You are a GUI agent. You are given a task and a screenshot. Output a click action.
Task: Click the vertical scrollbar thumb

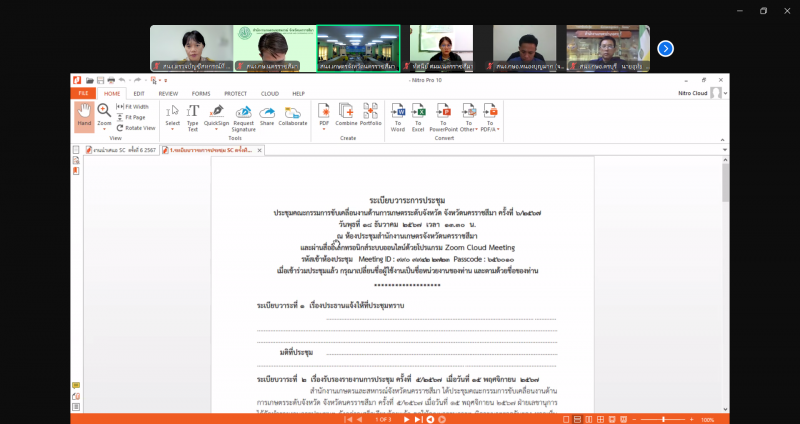click(726, 182)
